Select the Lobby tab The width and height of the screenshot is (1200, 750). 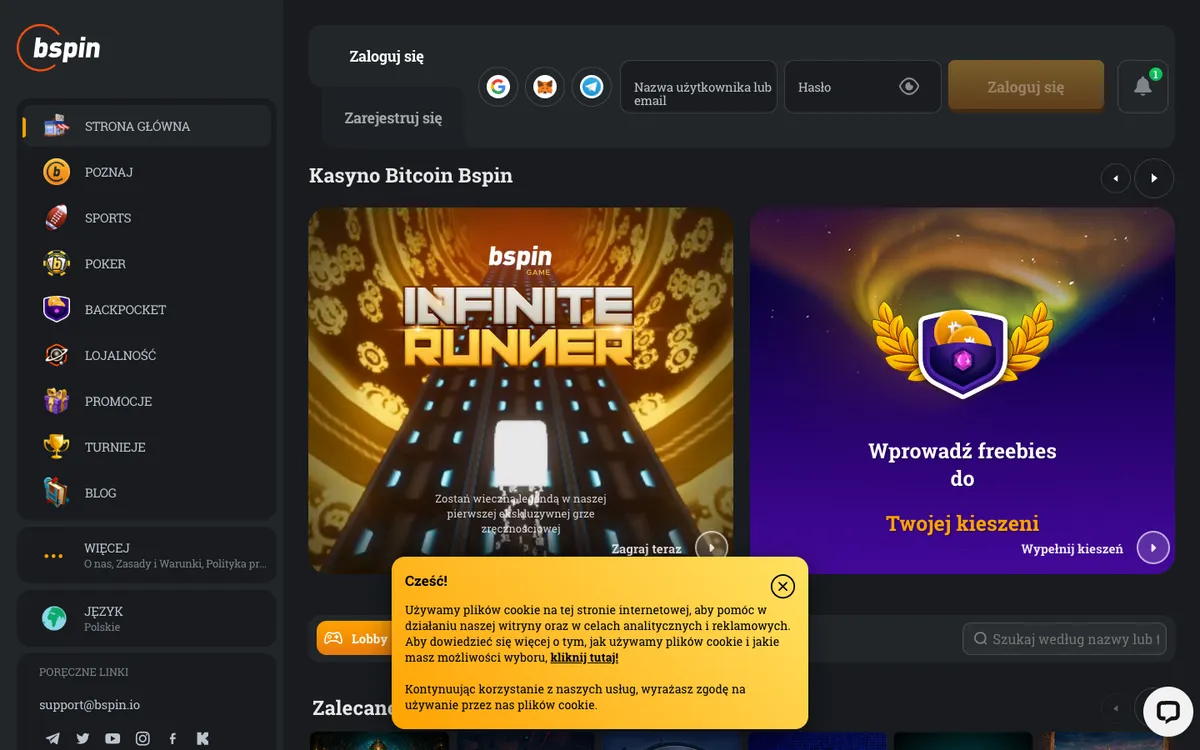[x=355, y=638]
